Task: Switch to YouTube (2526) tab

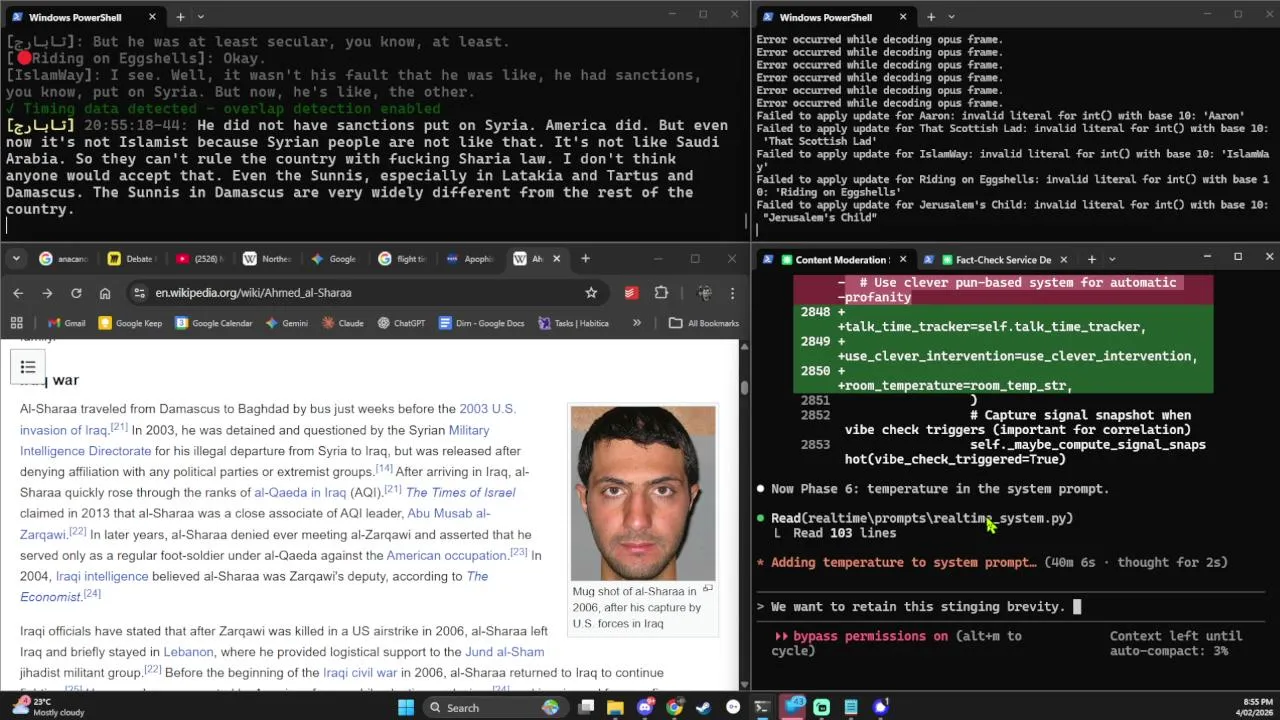Action: (x=200, y=259)
